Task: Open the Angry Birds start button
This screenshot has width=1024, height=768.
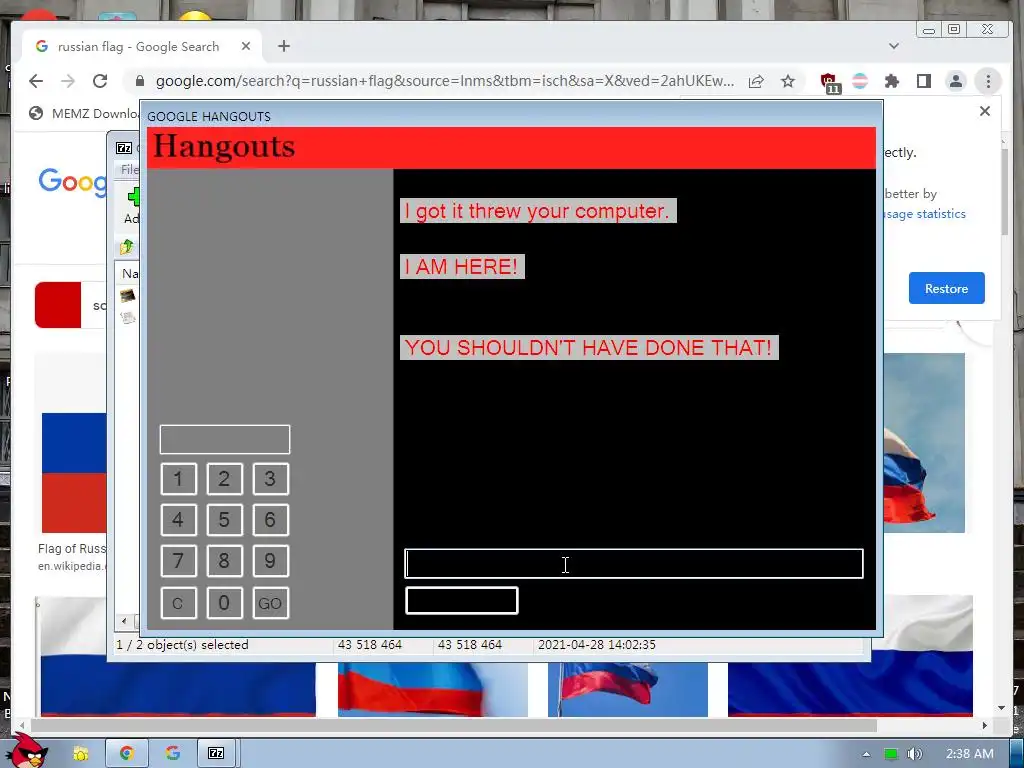Action: coord(27,751)
